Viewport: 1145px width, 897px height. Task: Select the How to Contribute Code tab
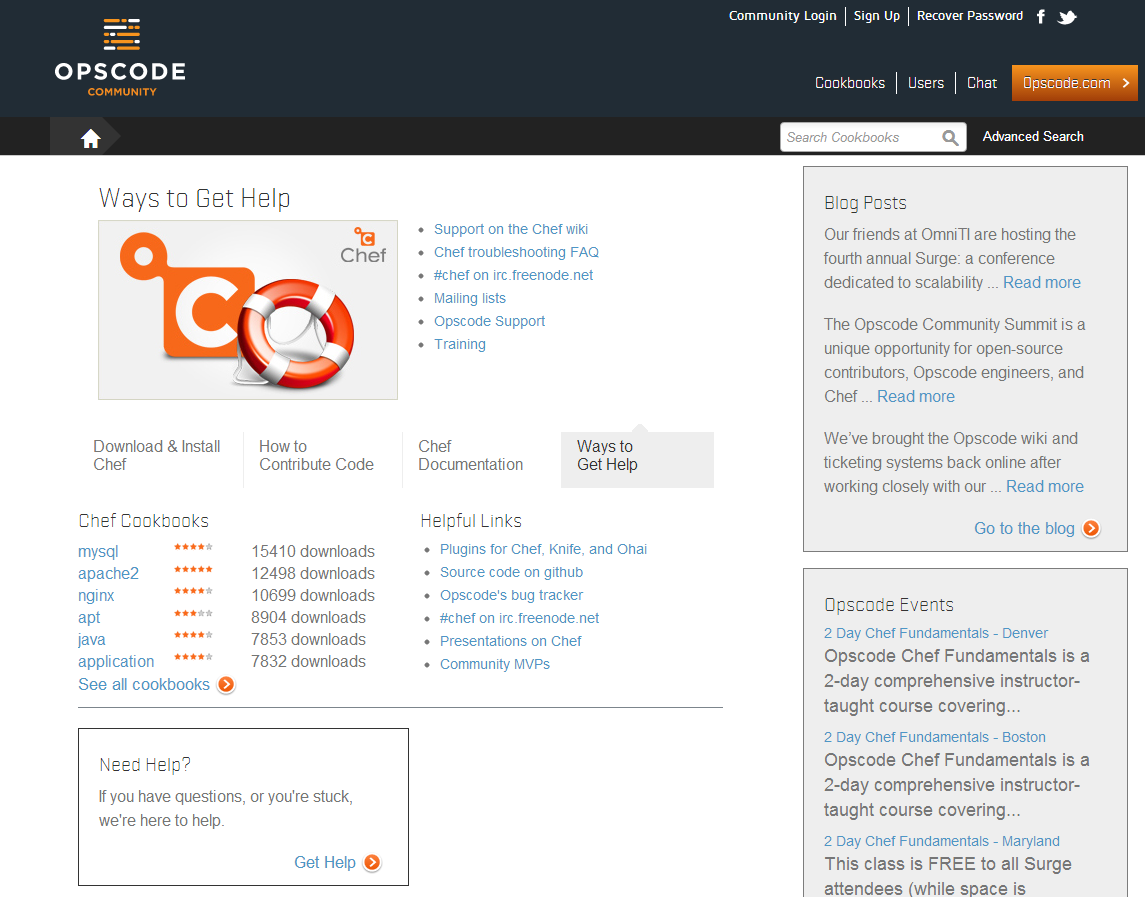pyautogui.click(x=316, y=456)
